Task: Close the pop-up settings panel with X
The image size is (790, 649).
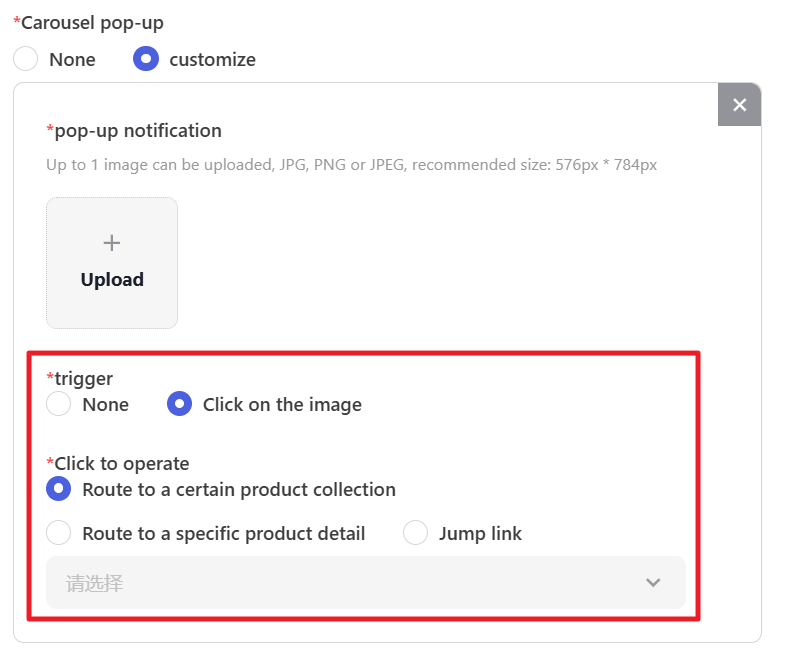Action: [x=739, y=105]
